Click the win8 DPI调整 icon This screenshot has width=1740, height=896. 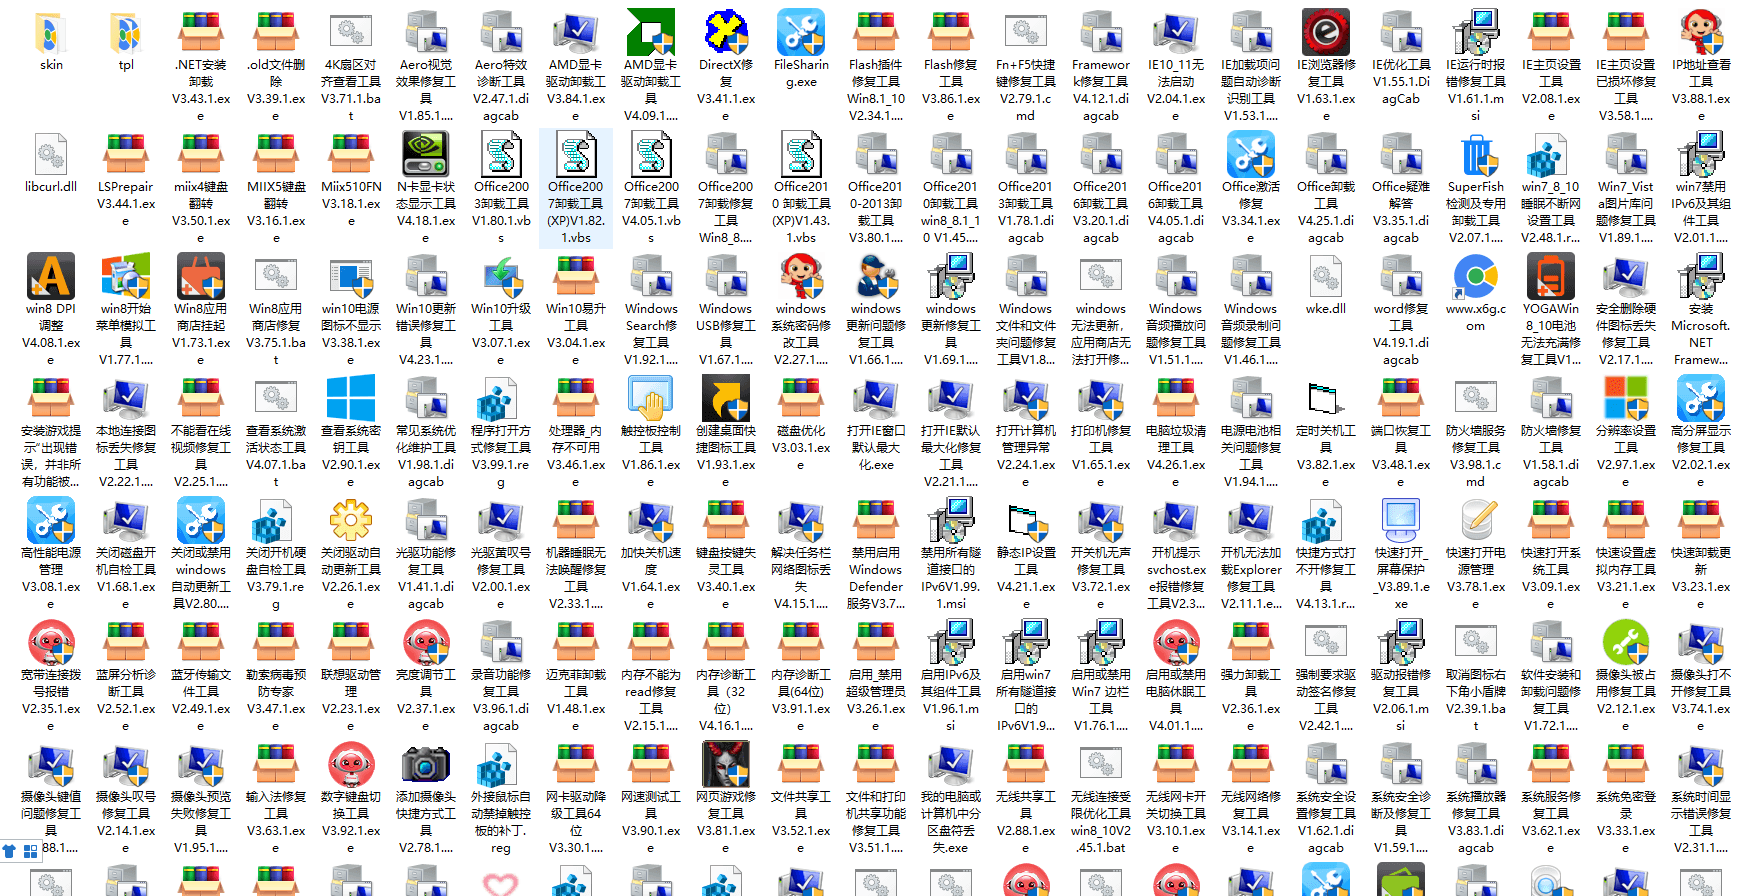[x=50, y=278]
